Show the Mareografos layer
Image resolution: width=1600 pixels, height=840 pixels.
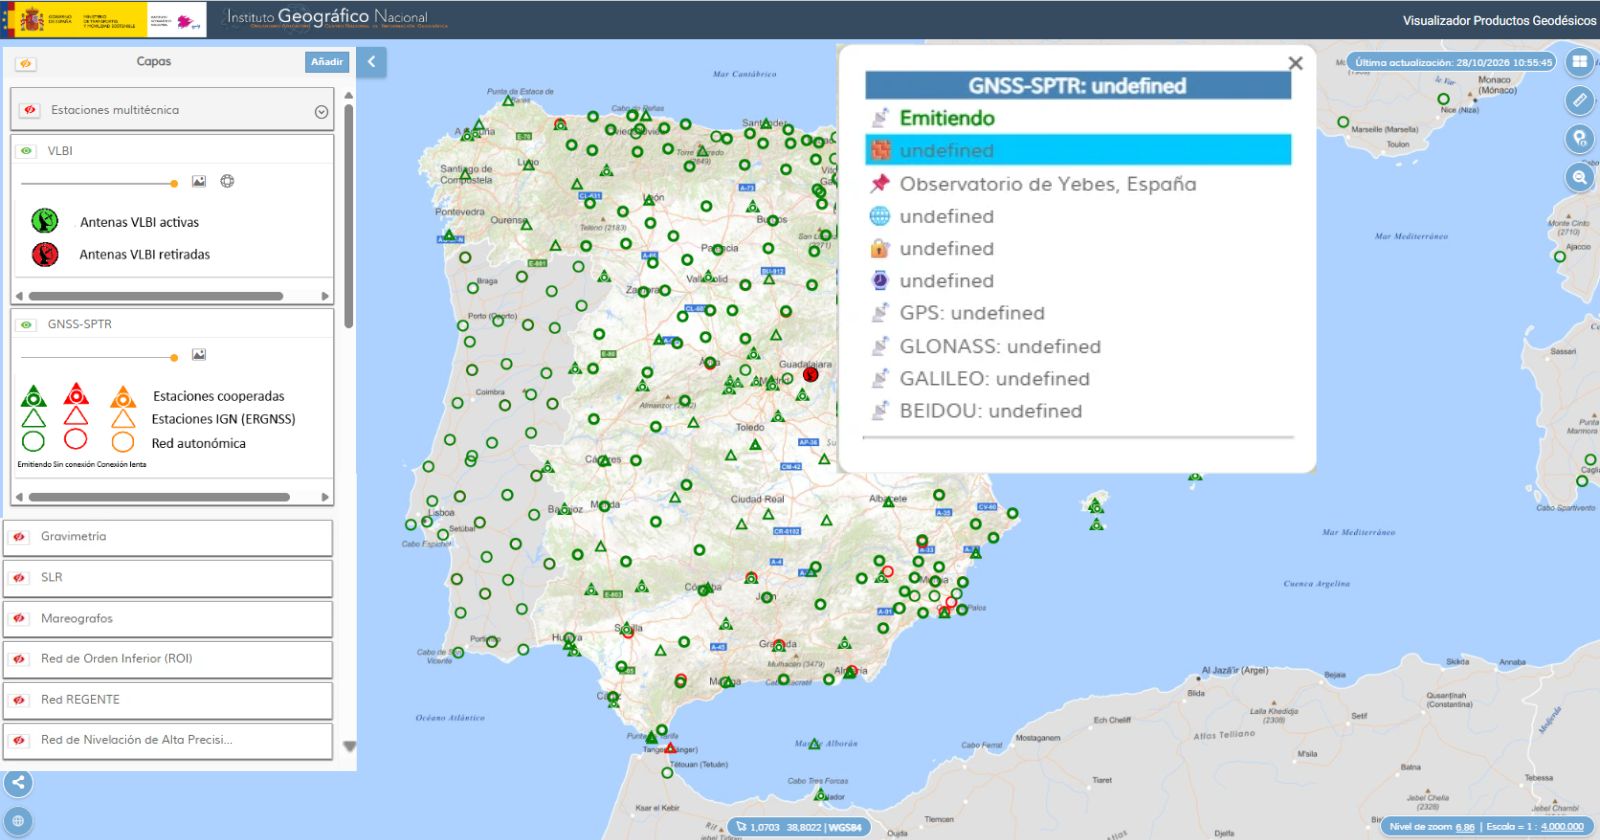pos(19,618)
